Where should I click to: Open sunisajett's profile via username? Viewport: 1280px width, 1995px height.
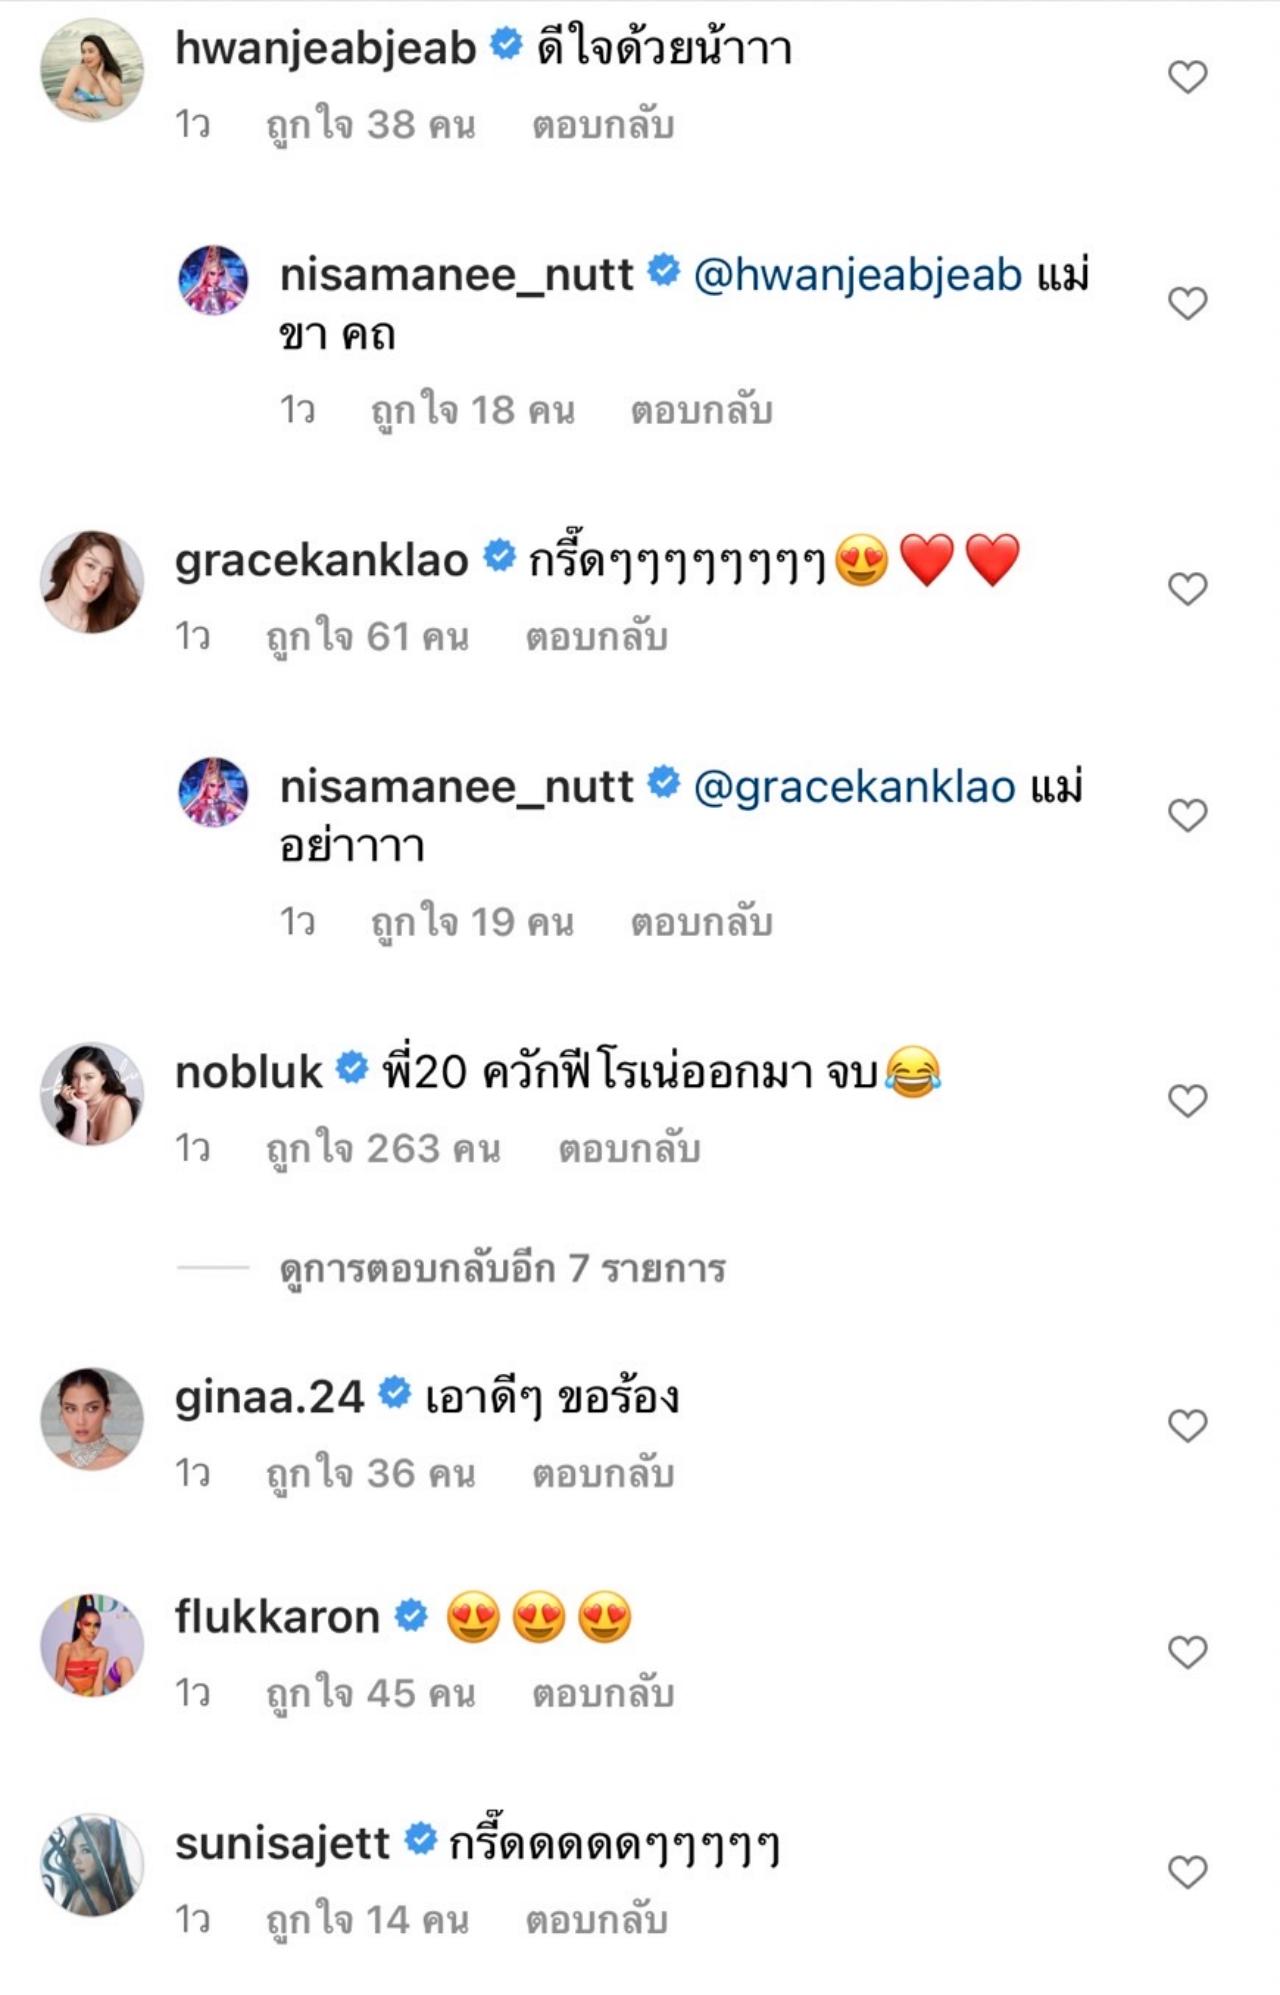coord(282,1843)
